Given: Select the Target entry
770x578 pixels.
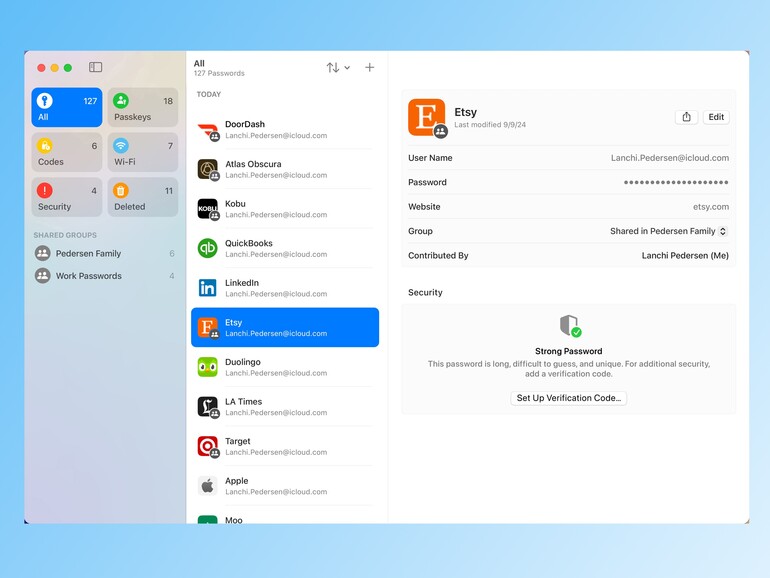Looking at the screenshot, I should pyautogui.click(x=285, y=446).
